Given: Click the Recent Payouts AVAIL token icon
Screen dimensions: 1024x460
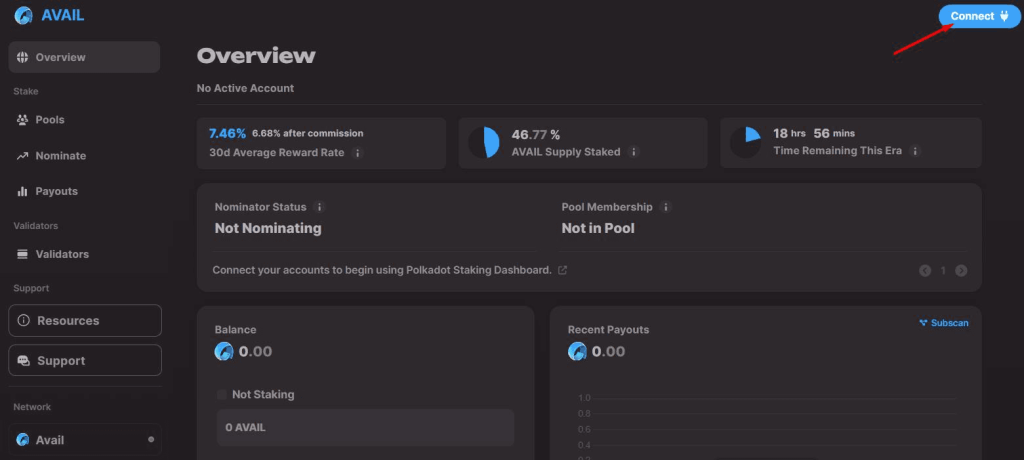Looking at the screenshot, I should [577, 352].
